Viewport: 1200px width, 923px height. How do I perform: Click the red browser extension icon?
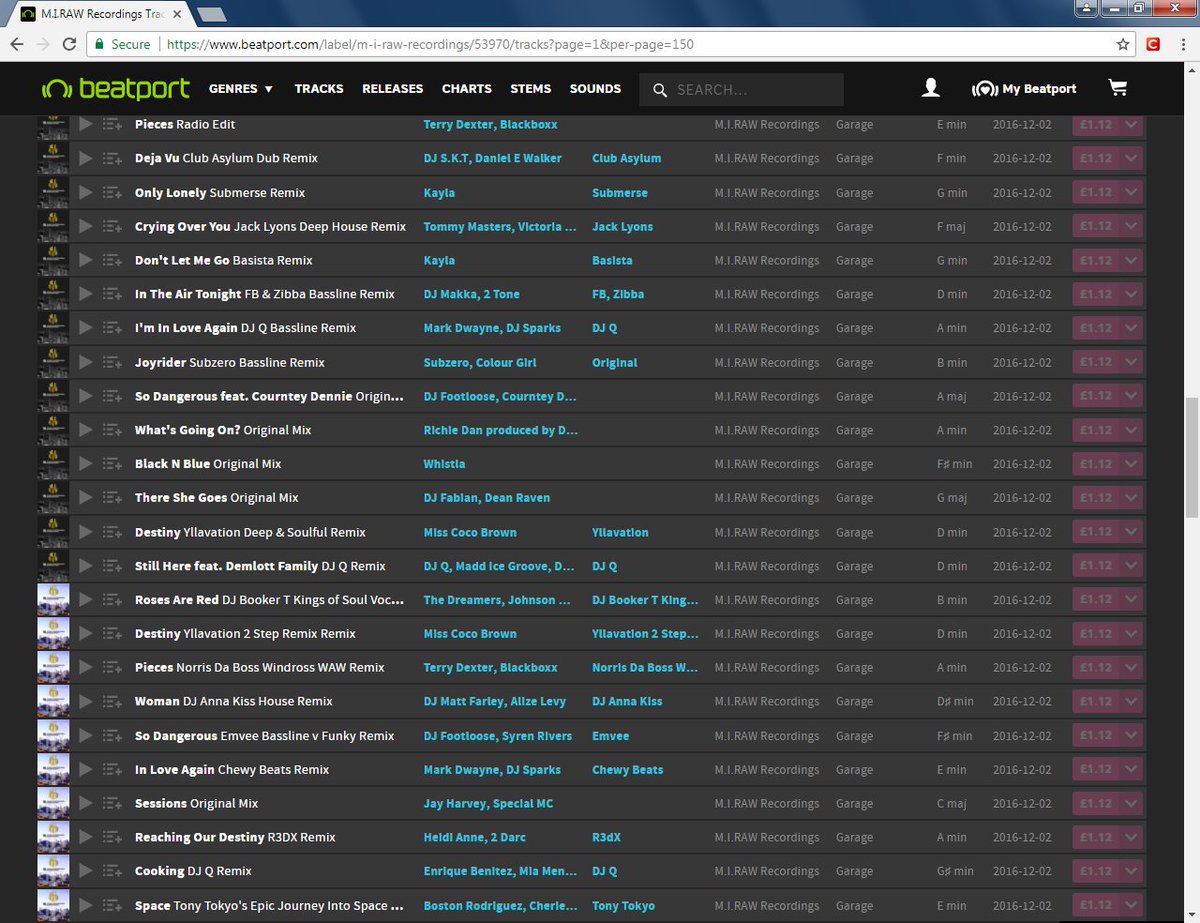[1153, 44]
